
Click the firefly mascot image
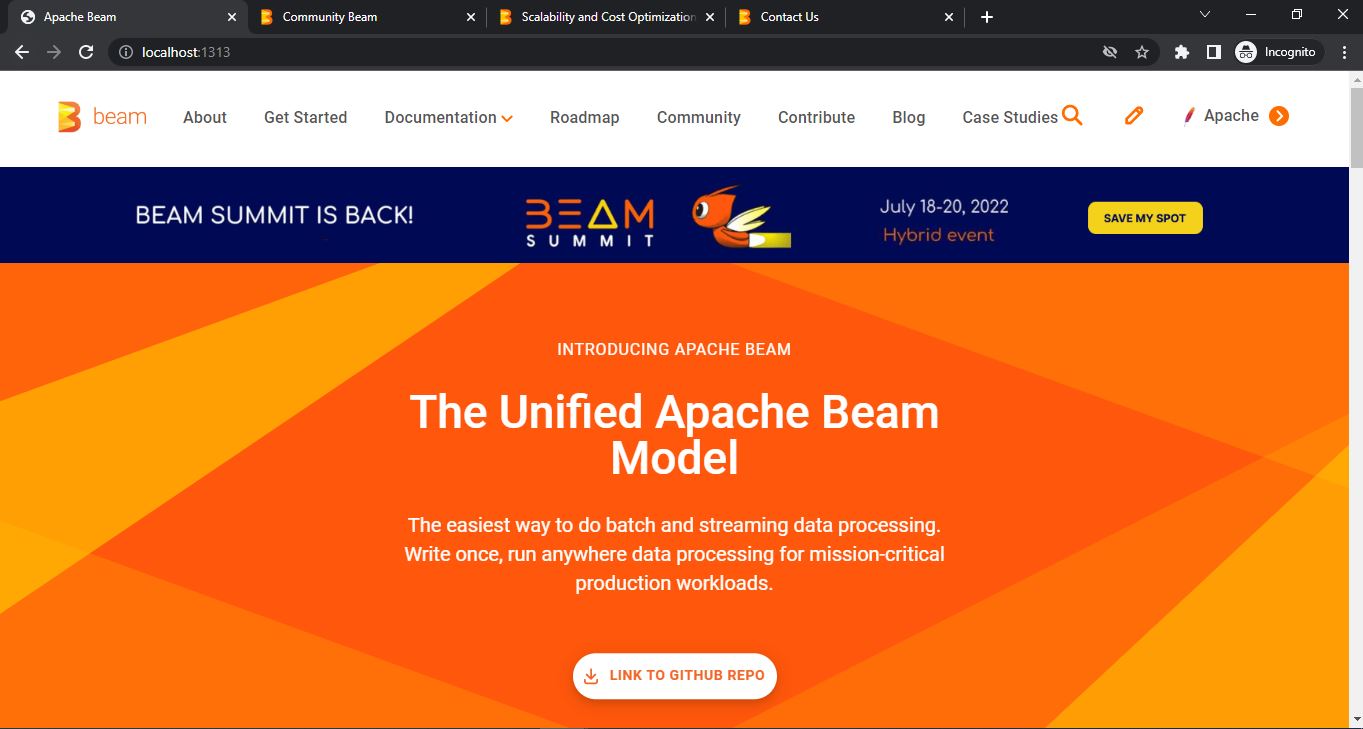pyautogui.click(x=741, y=217)
